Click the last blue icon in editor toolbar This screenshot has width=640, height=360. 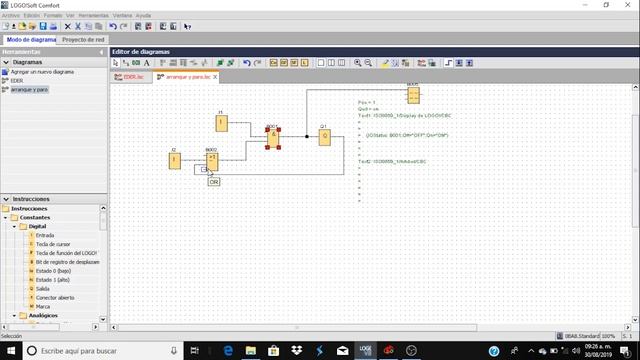469,63
